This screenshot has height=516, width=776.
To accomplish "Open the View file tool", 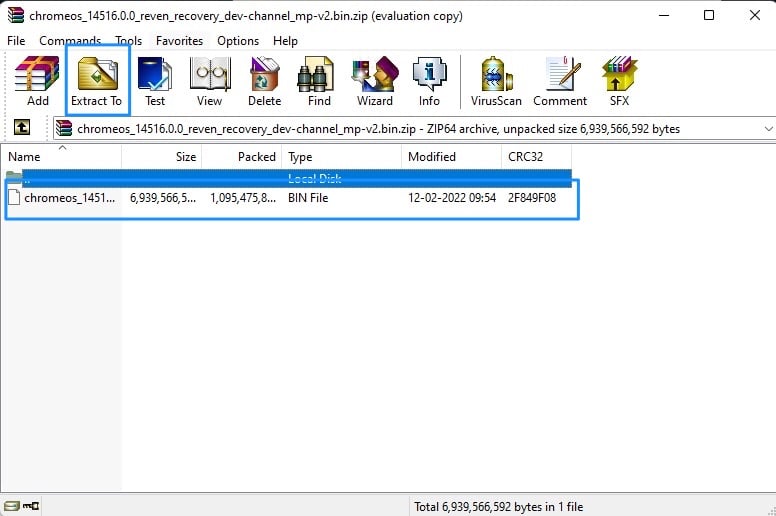I will click(x=210, y=82).
